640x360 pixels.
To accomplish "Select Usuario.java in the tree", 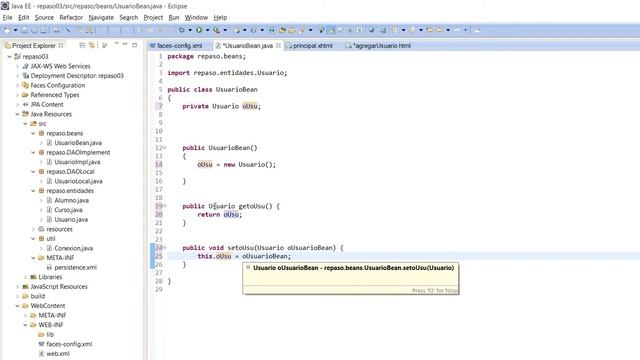I will (71, 220).
